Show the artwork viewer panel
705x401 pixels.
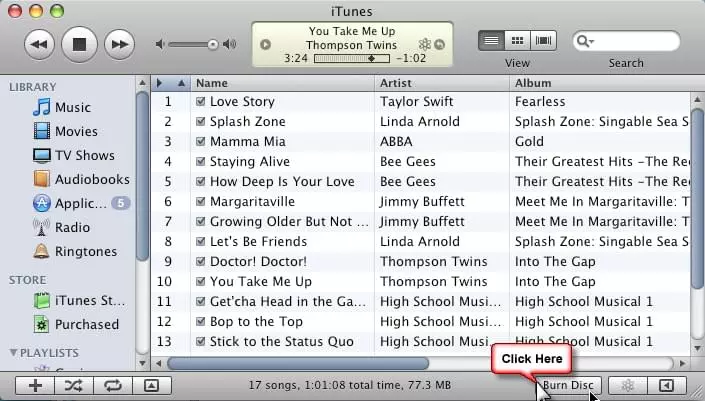[x=152, y=385]
